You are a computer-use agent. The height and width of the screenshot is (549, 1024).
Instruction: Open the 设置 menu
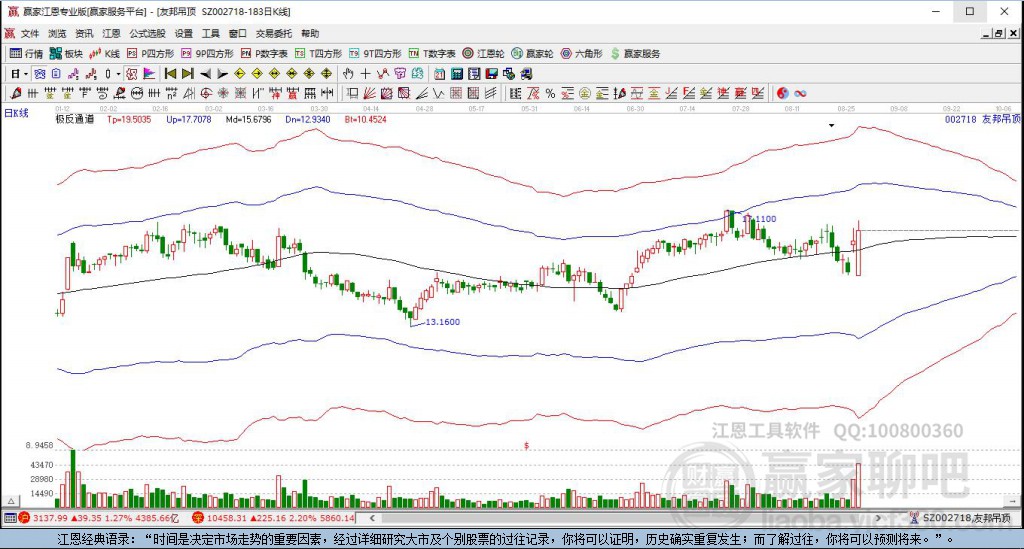tap(184, 33)
